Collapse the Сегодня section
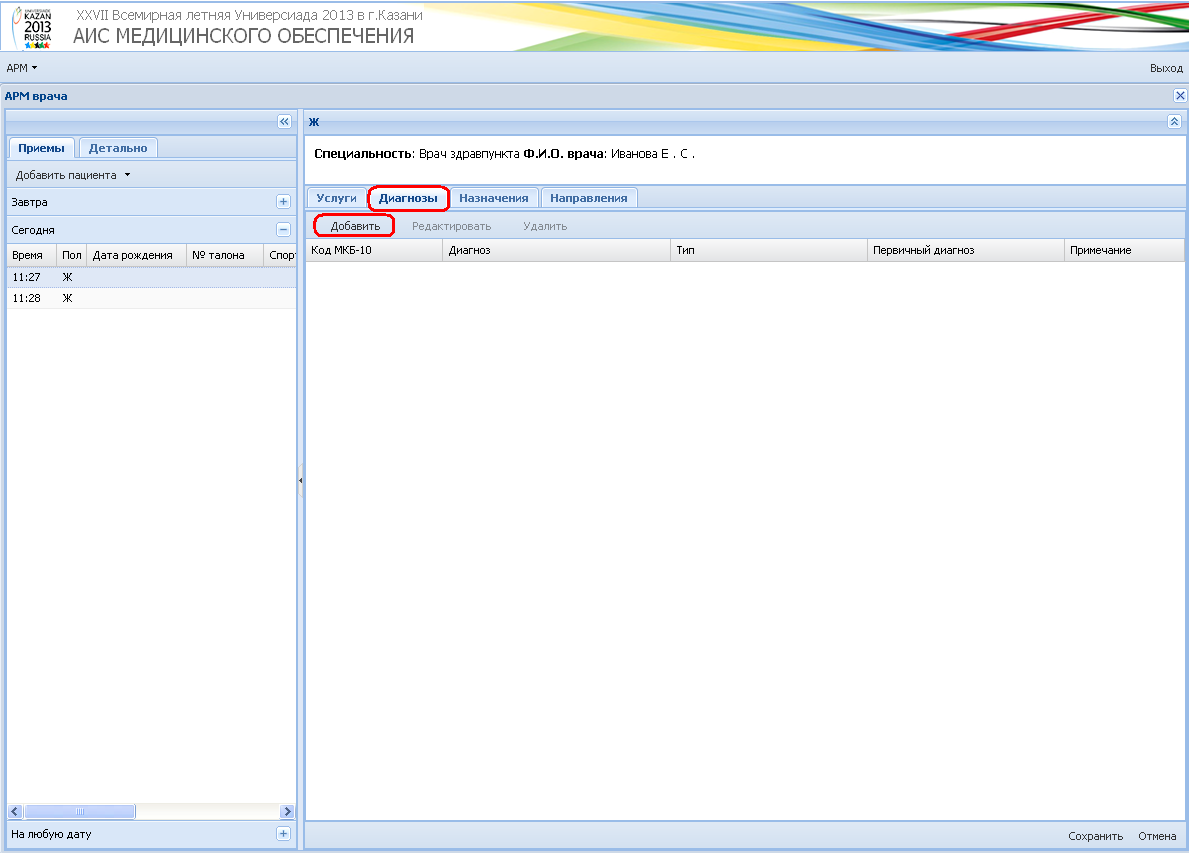This screenshot has height=853, width=1189. [284, 229]
